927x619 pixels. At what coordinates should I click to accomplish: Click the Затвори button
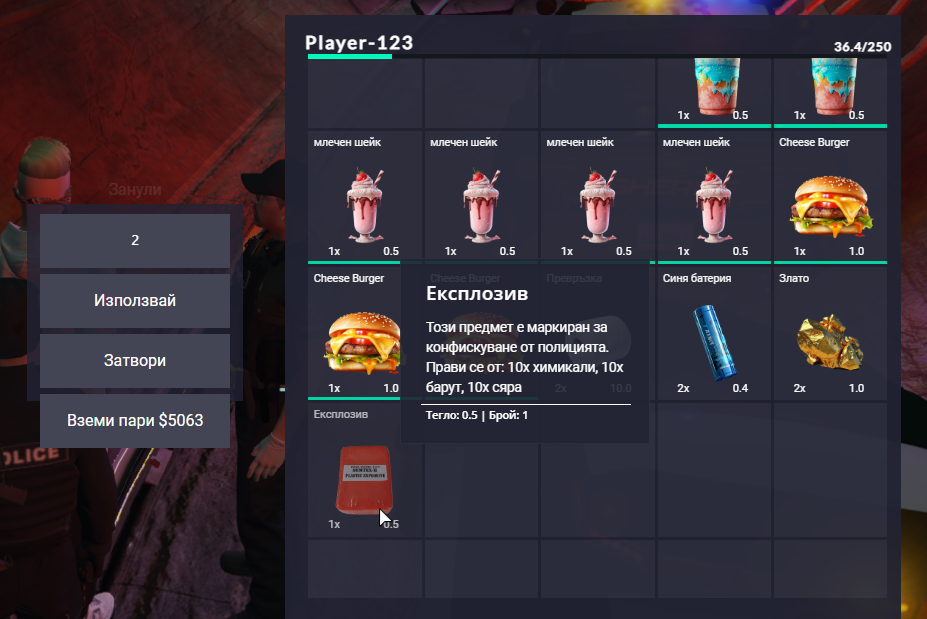pyautogui.click(x=135, y=361)
